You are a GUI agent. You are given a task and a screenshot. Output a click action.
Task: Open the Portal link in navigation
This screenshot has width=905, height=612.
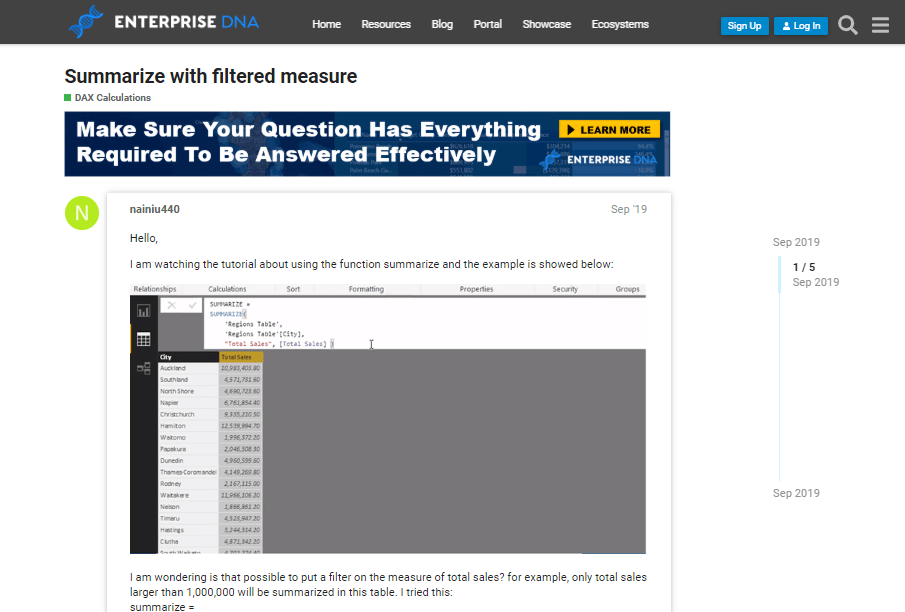(488, 24)
